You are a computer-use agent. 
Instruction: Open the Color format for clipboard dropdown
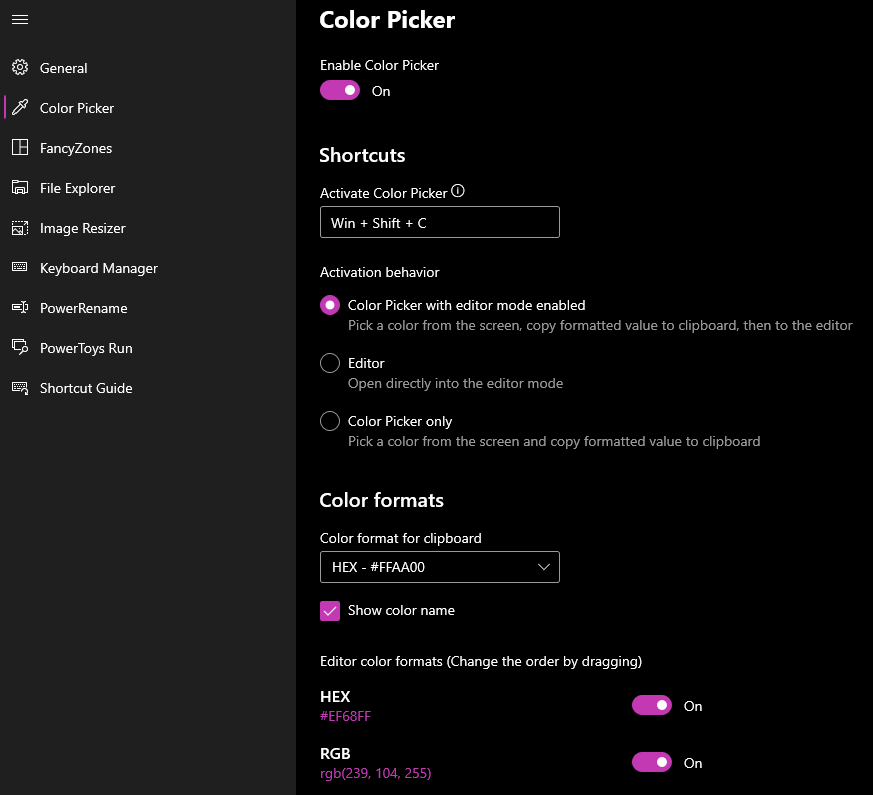point(439,567)
